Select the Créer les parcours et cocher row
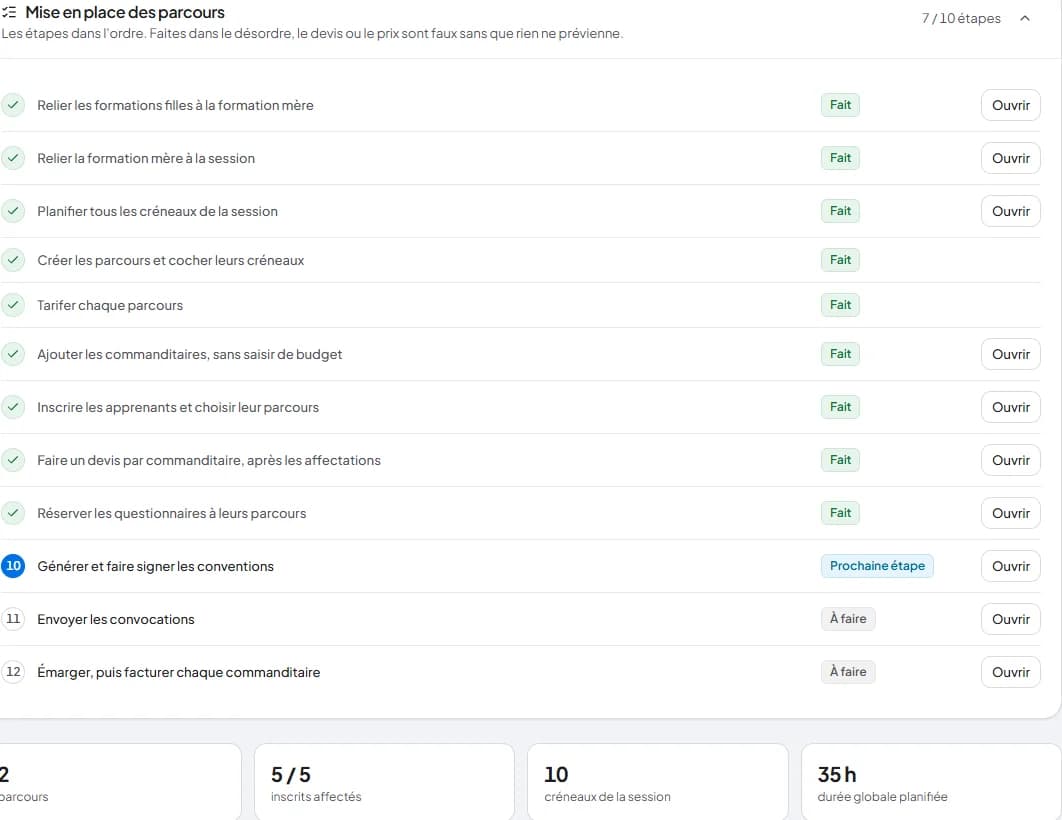The image size is (1062, 820). click(x=520, y=260)
